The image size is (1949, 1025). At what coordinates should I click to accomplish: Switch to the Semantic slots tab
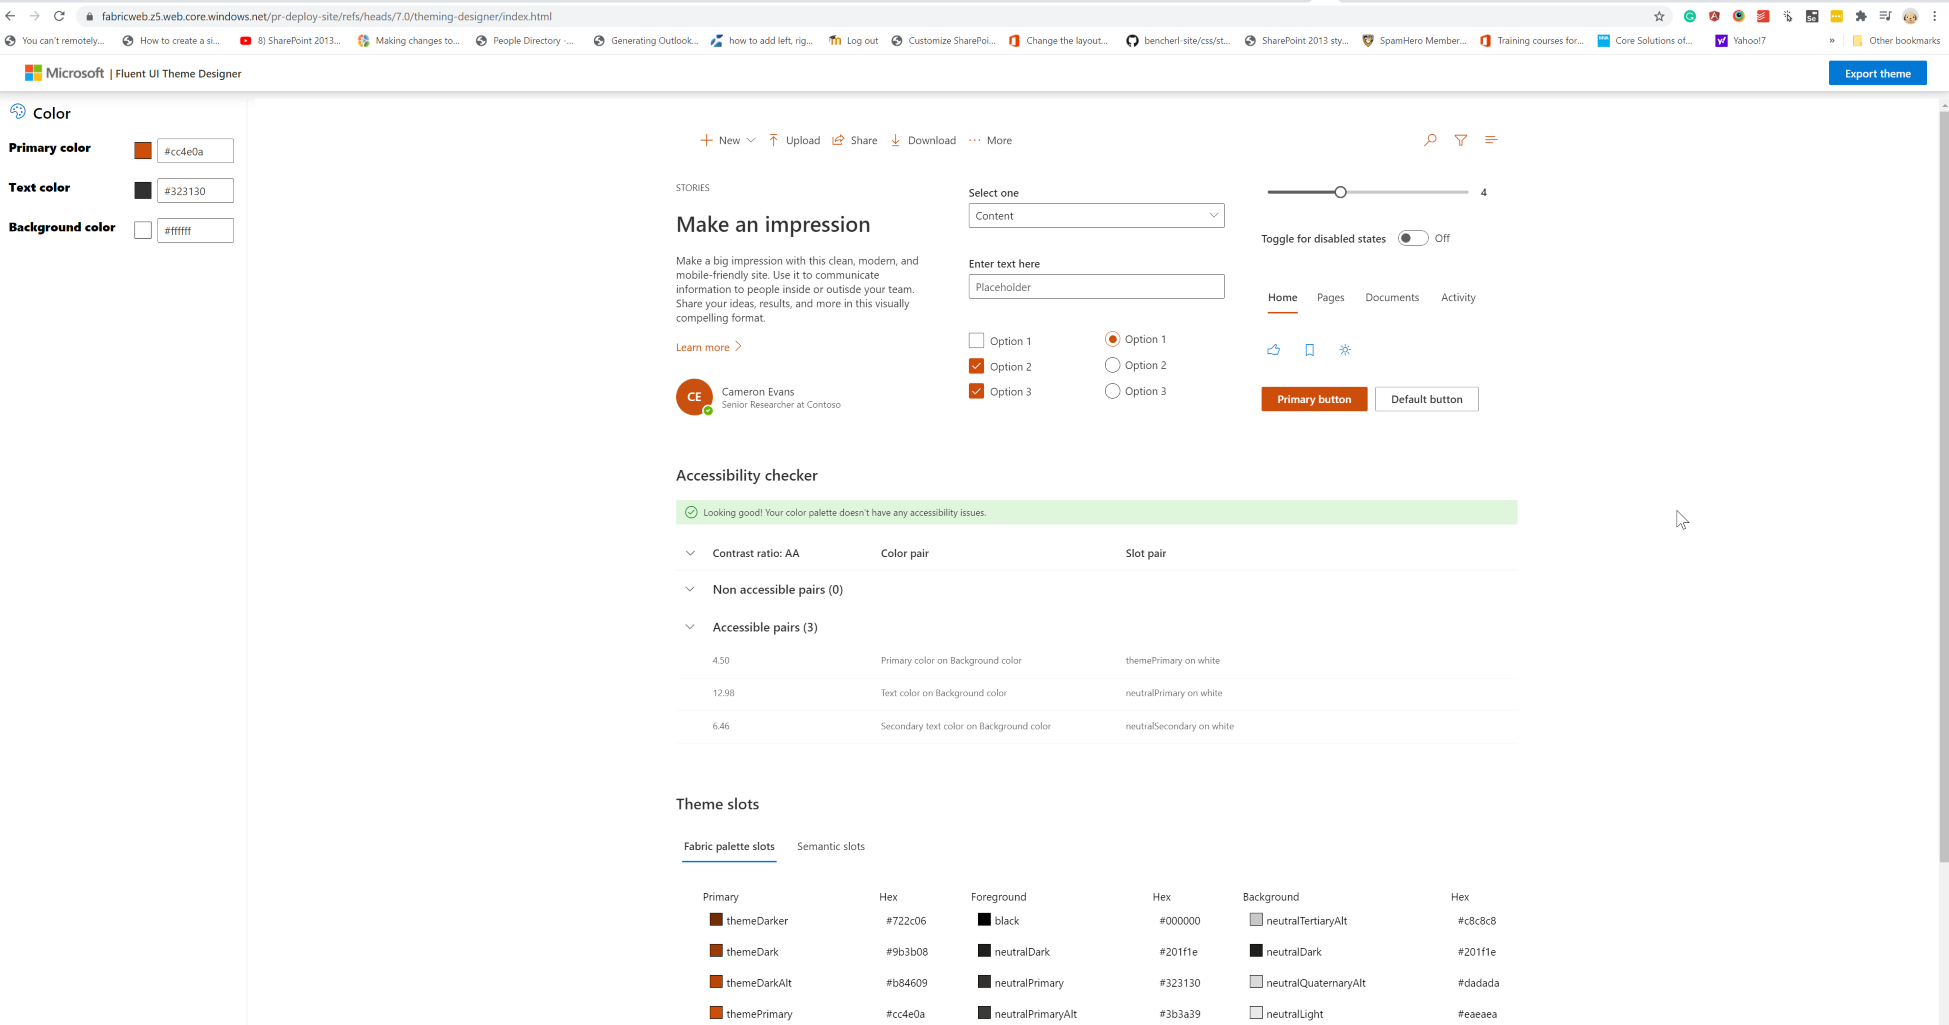[x=831, y=847]
